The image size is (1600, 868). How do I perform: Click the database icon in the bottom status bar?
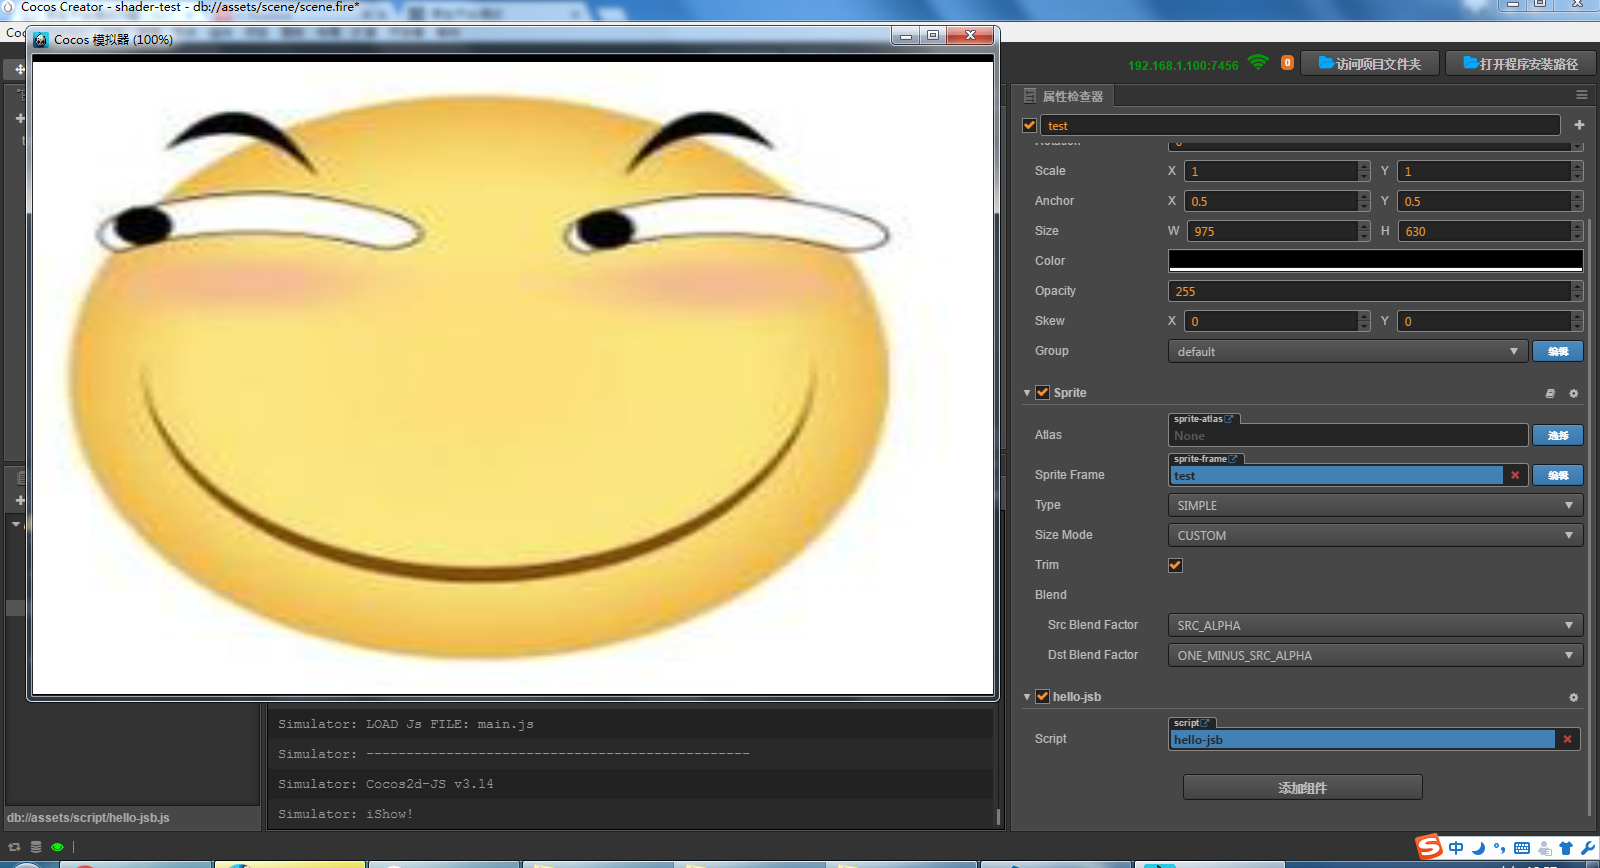click(36, 847)
